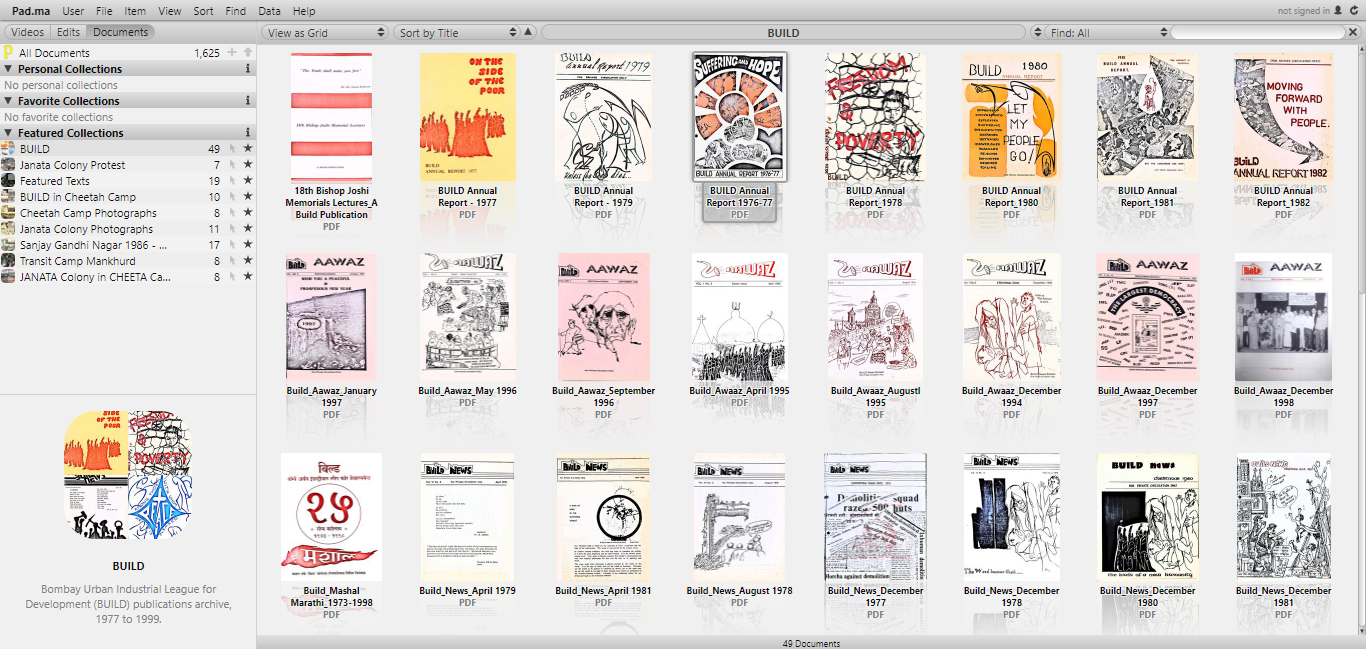Click the cursor icon on BUILD row
The image size is (1366, 649).
pos(232,149)
